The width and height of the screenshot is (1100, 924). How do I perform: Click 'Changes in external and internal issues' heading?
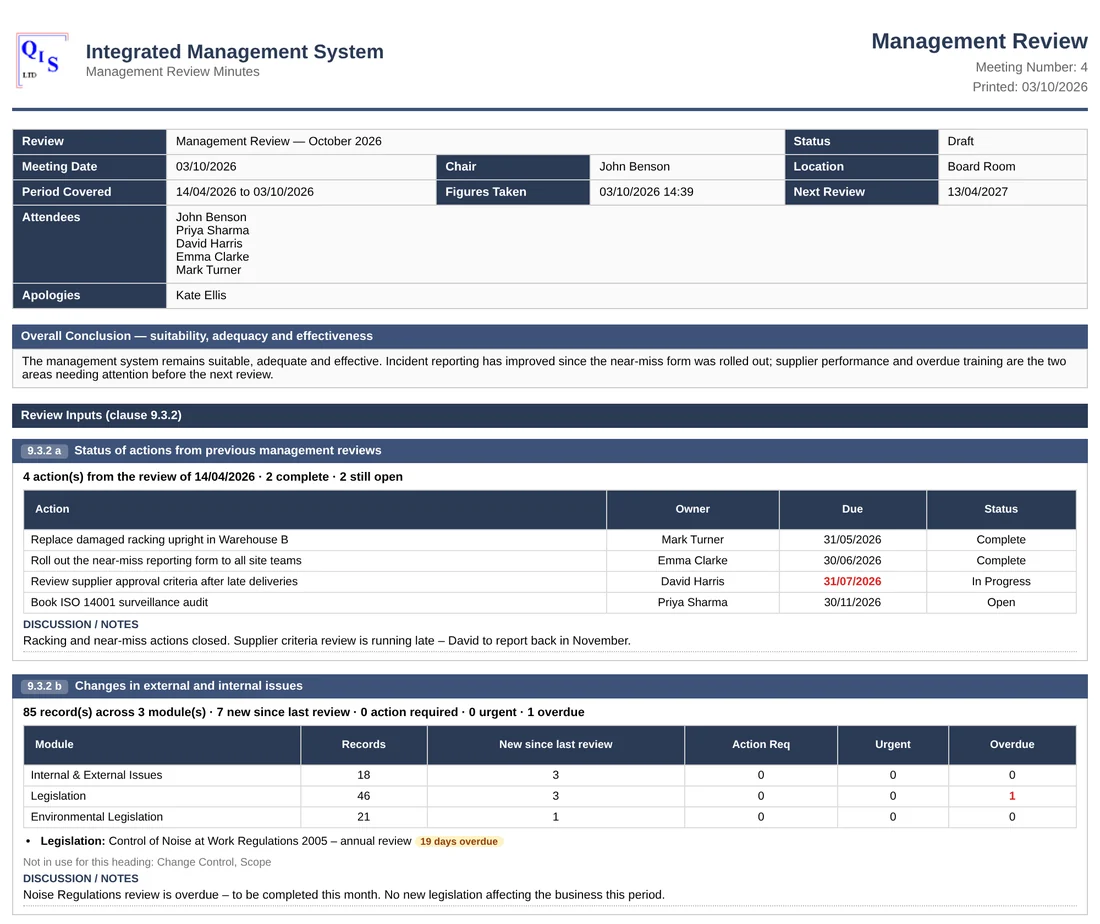tap(189, 686)
